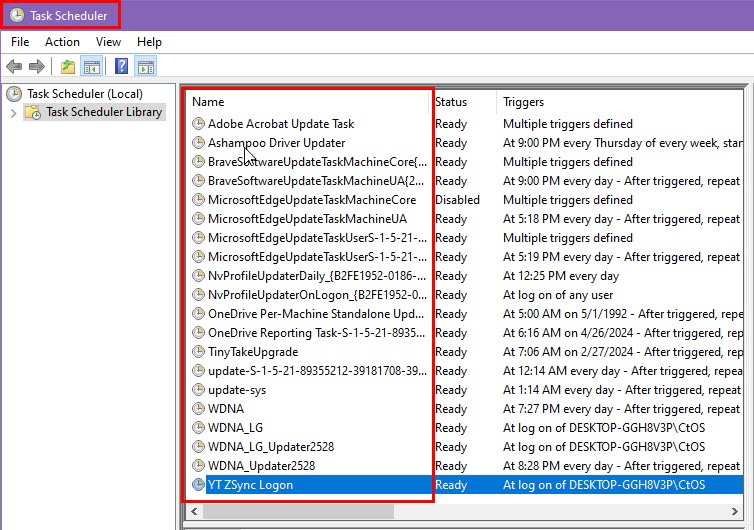The image size is (754, 530).
Task: Click the 'At 9:00 PM every Thursday' trigger
Action: pos(623,143)
